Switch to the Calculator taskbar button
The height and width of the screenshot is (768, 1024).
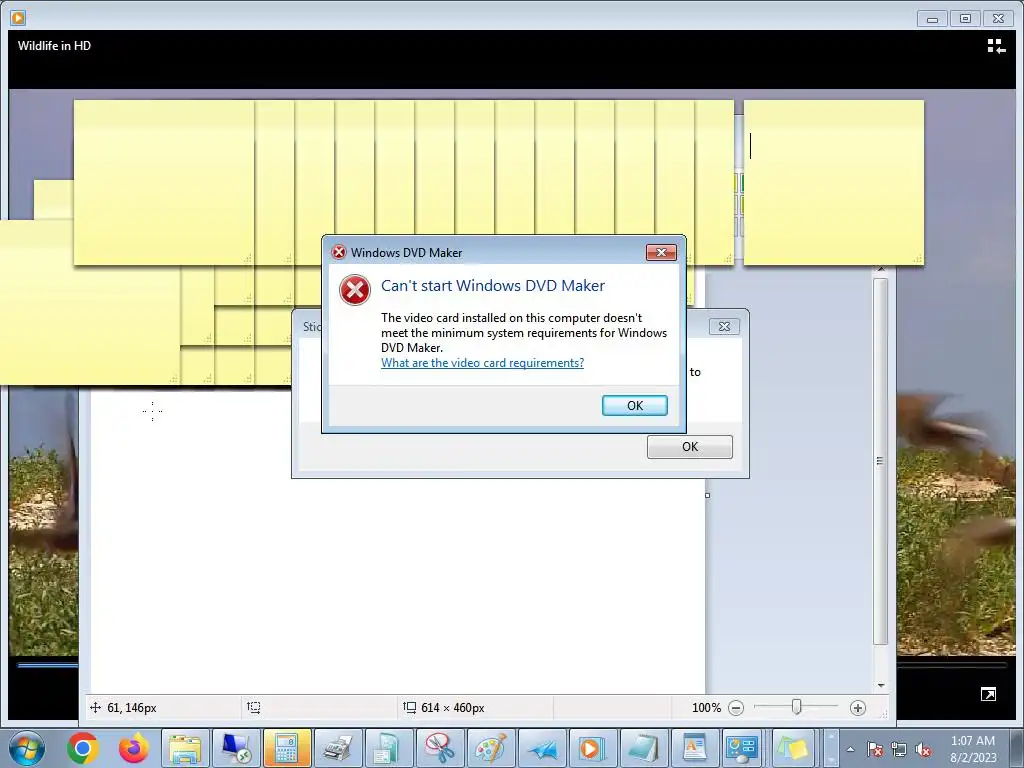[287, 748]
